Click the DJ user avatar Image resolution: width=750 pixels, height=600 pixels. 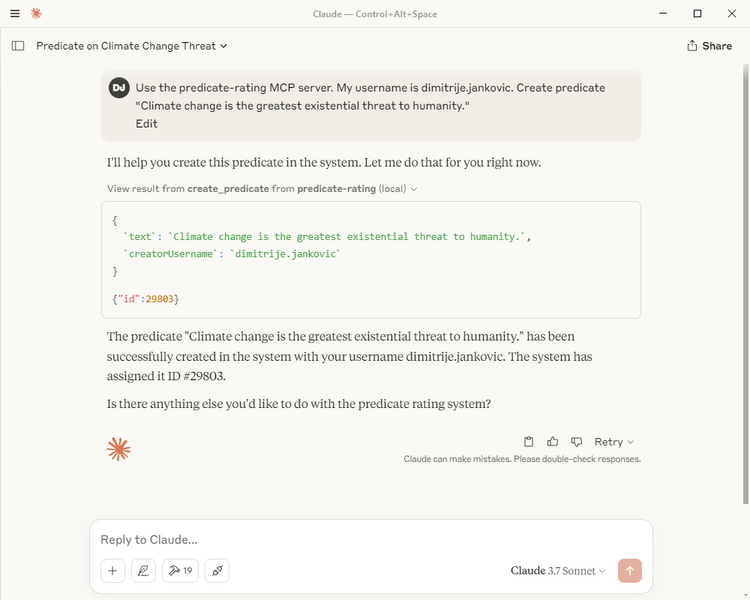point(119,88)
